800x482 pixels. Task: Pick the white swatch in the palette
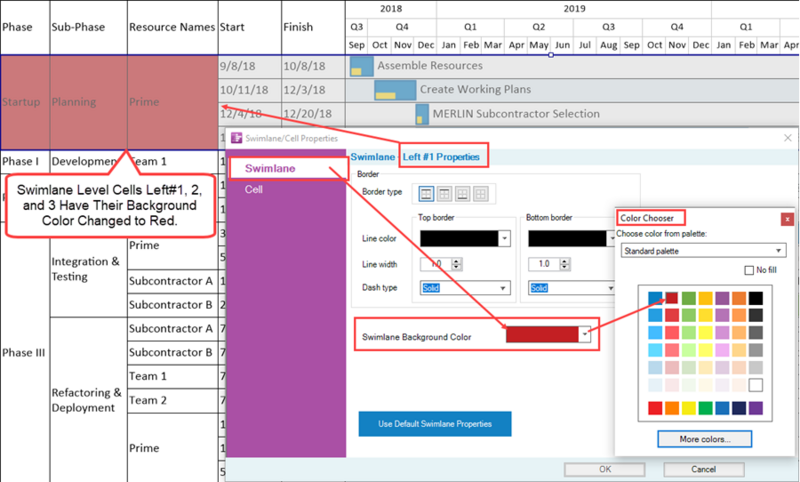(x=756, y=385)
